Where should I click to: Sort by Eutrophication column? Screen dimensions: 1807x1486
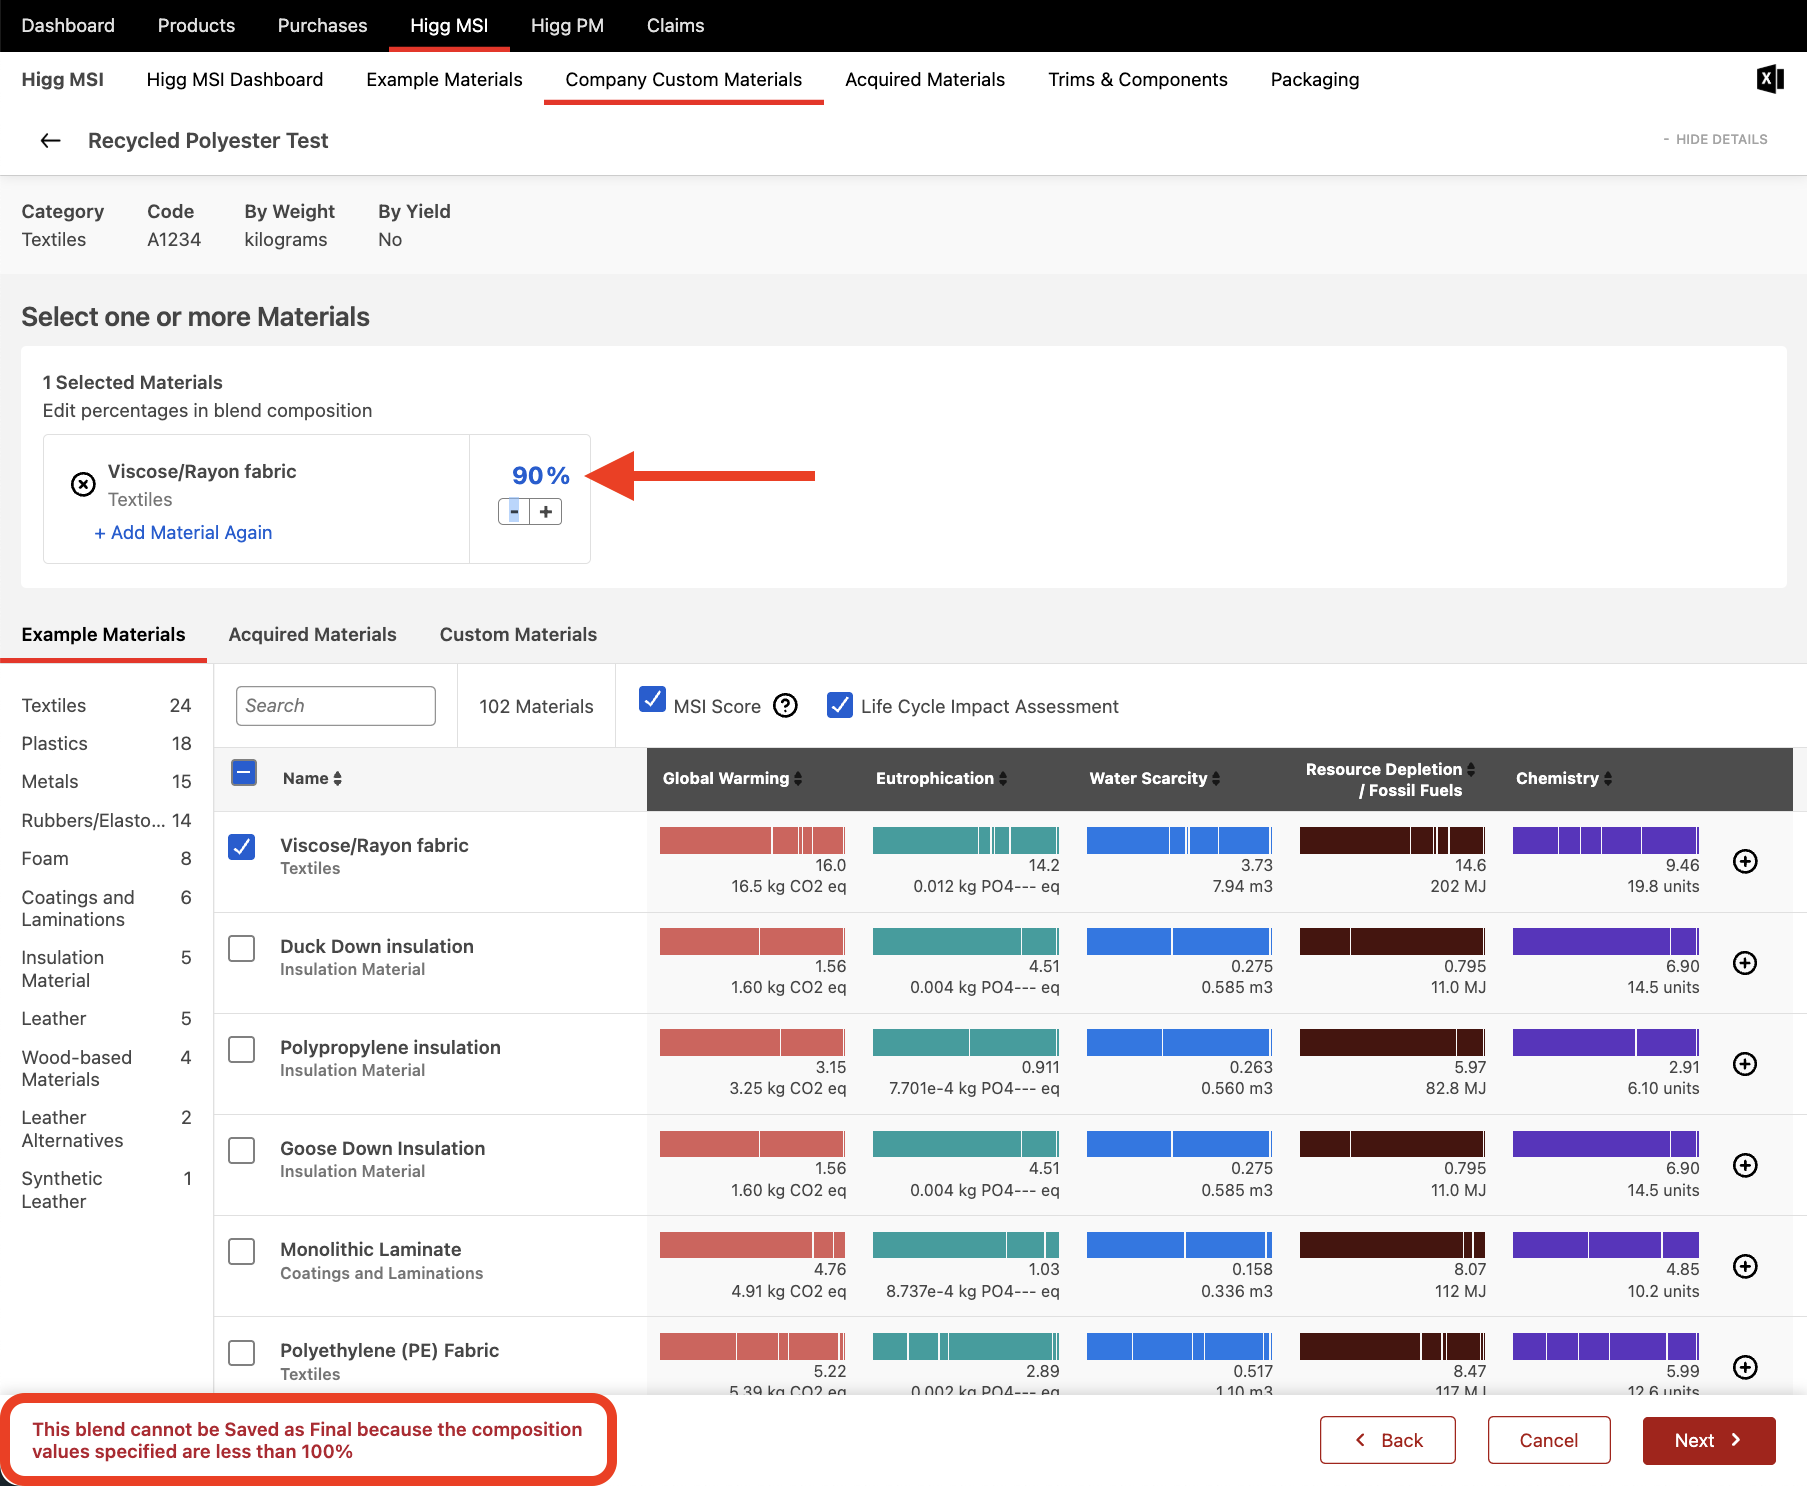coord(941,778)
